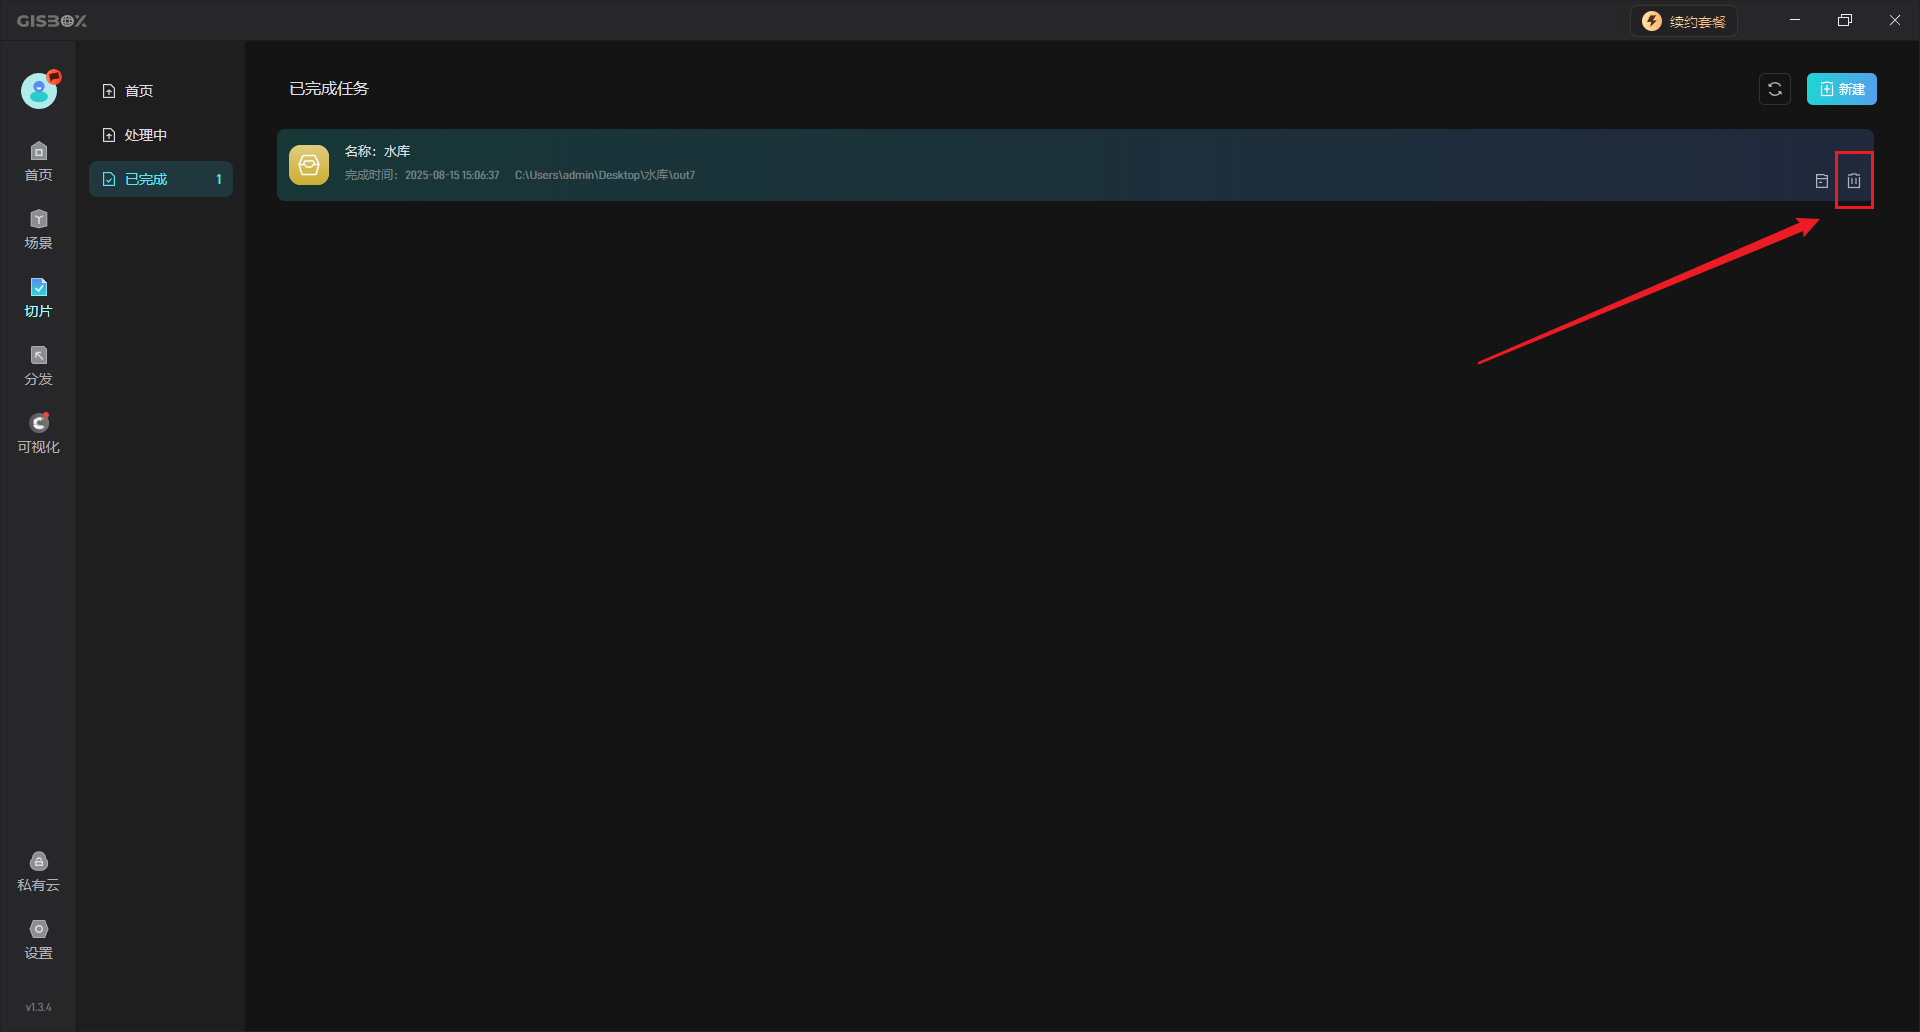This screenshot has height=1032, width=1920.
Task: Click the yellow 水库 task thumbnail icon
Action: (309, 165)
